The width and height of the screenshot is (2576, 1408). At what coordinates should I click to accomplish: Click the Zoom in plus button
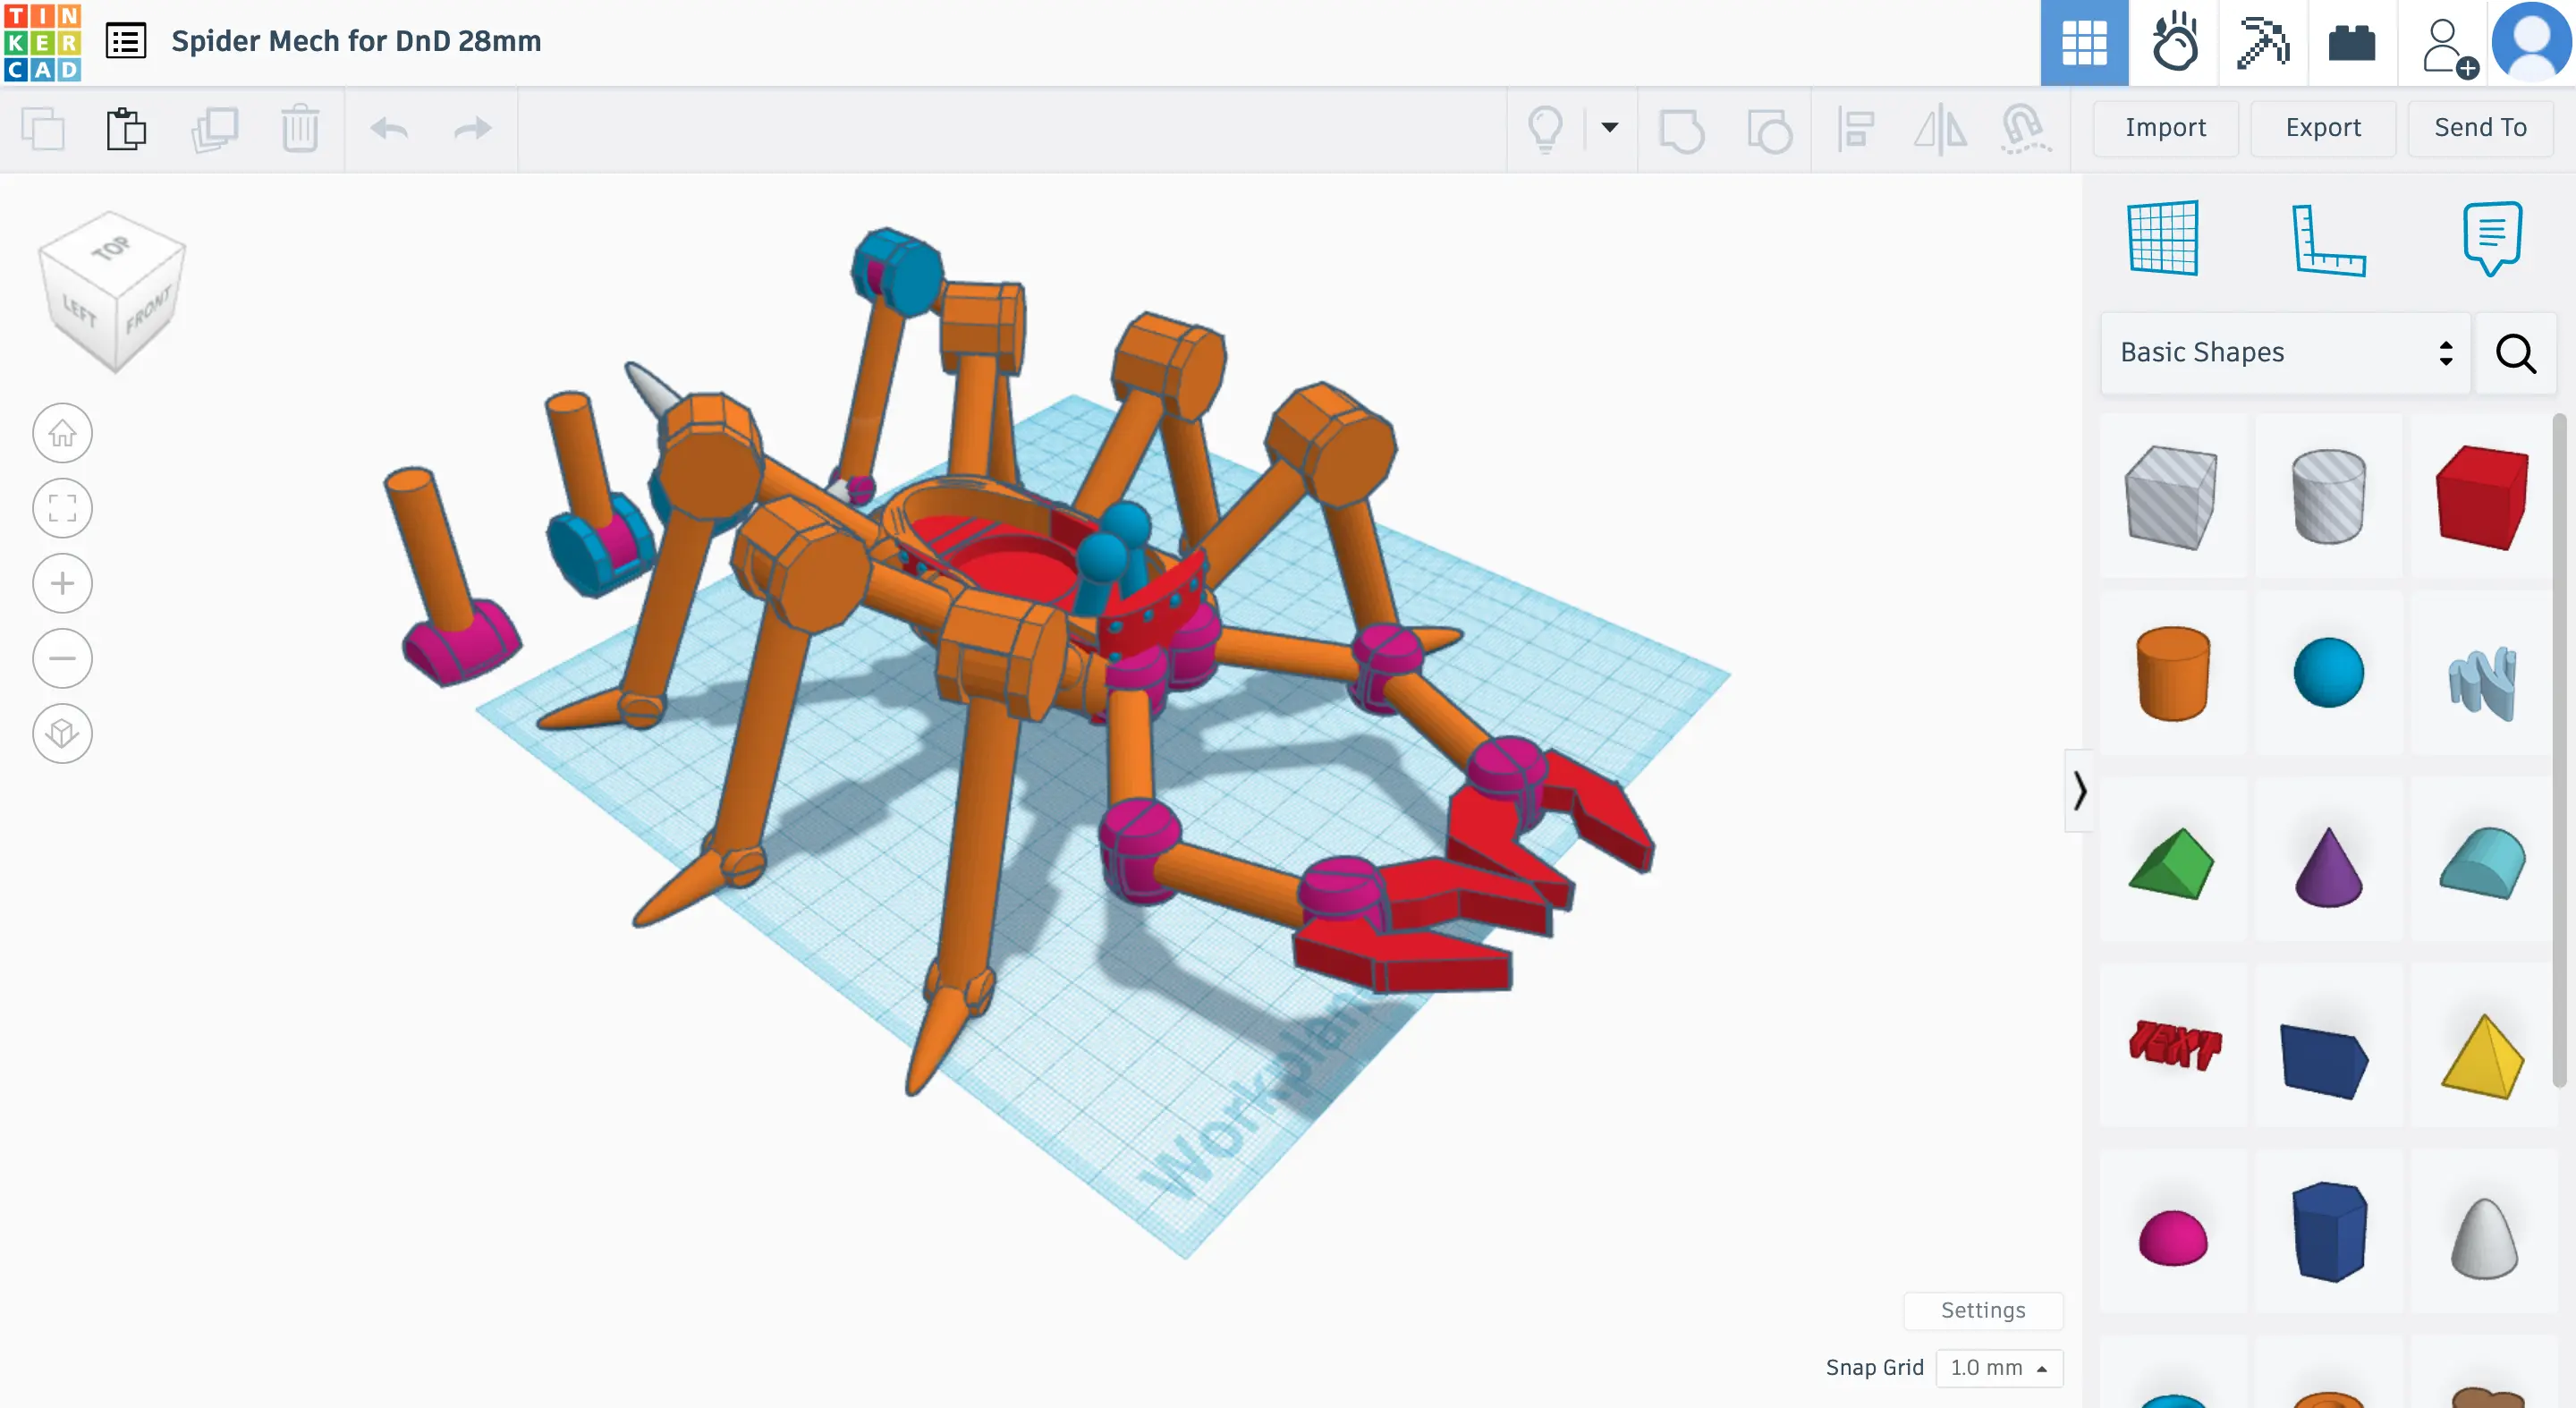tap(62, 583)
